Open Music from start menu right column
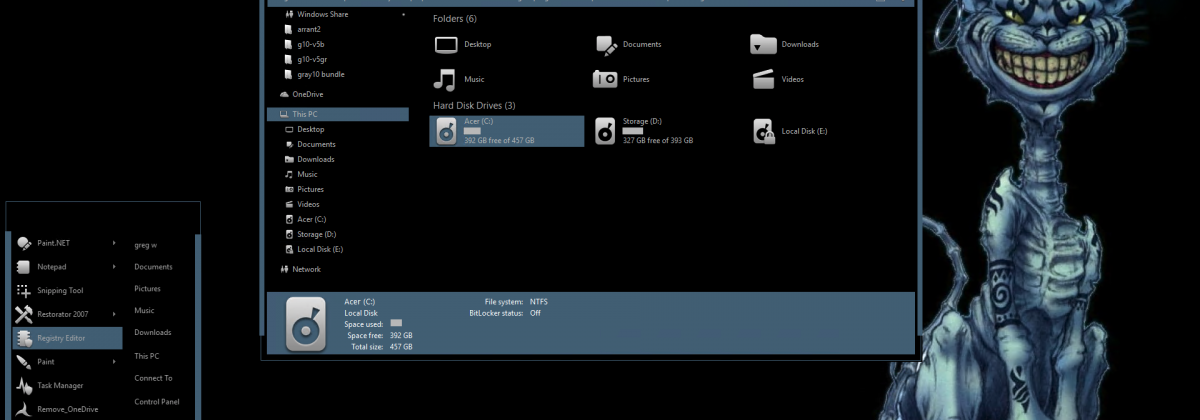This screenshot has height=420, width=1200. pyautogui.click(x=144, y=311)
